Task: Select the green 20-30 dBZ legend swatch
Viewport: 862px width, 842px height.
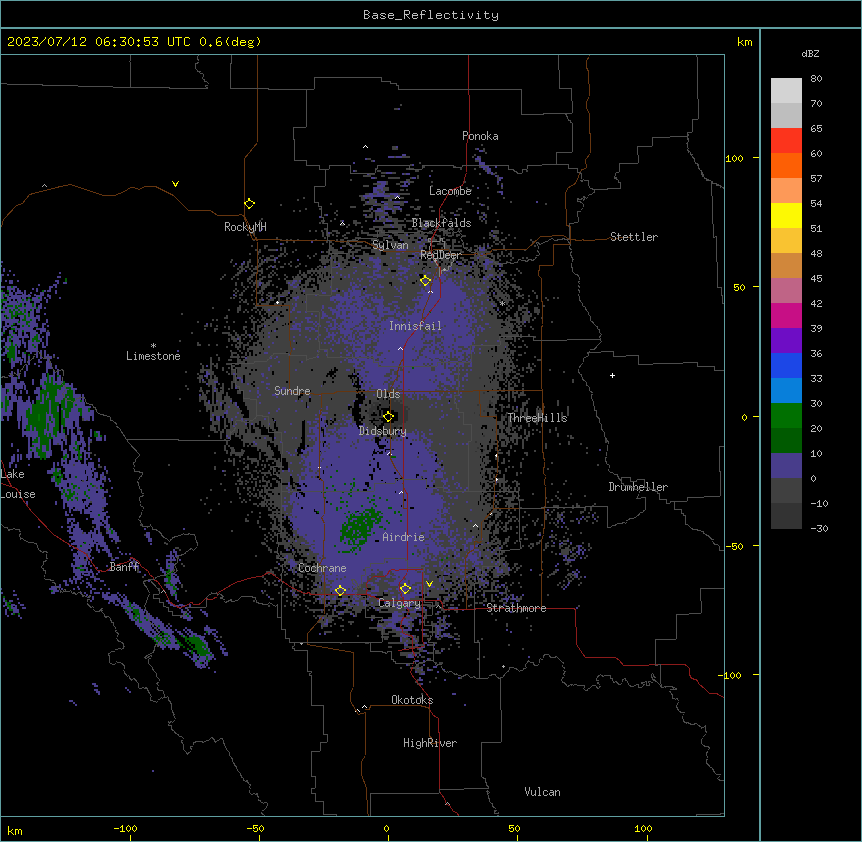Action: [x=786, y=416]
